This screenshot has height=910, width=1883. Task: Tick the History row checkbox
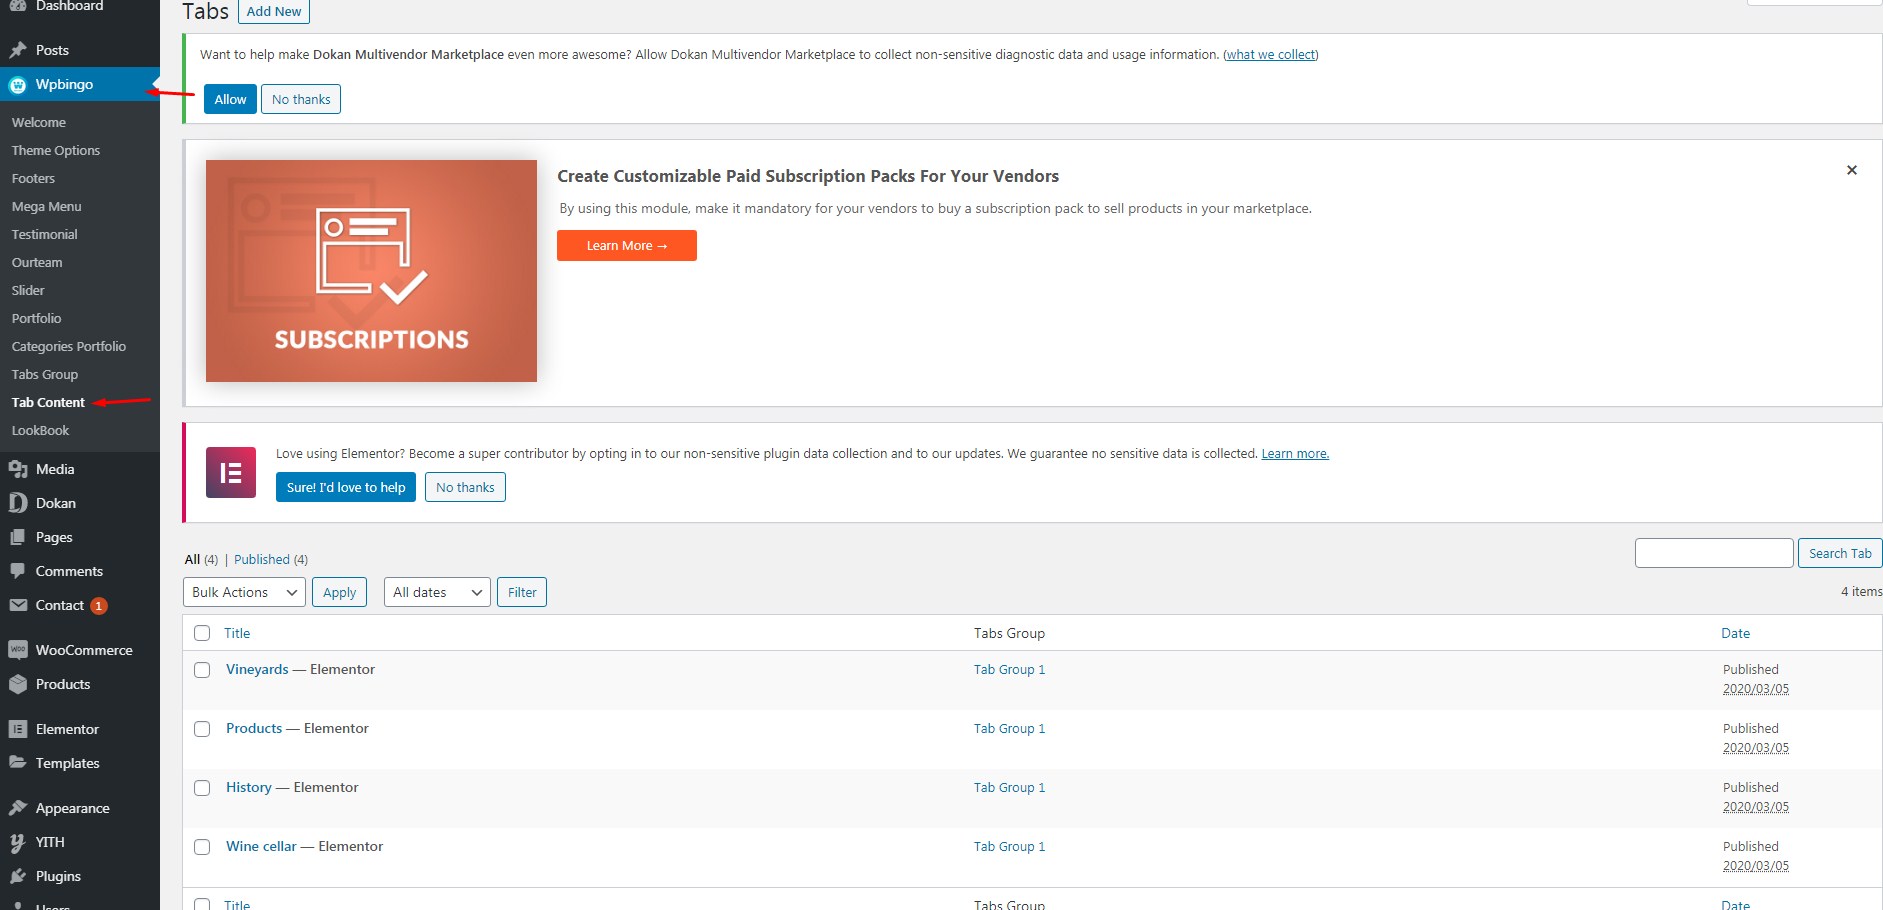(x=202, y=788)
